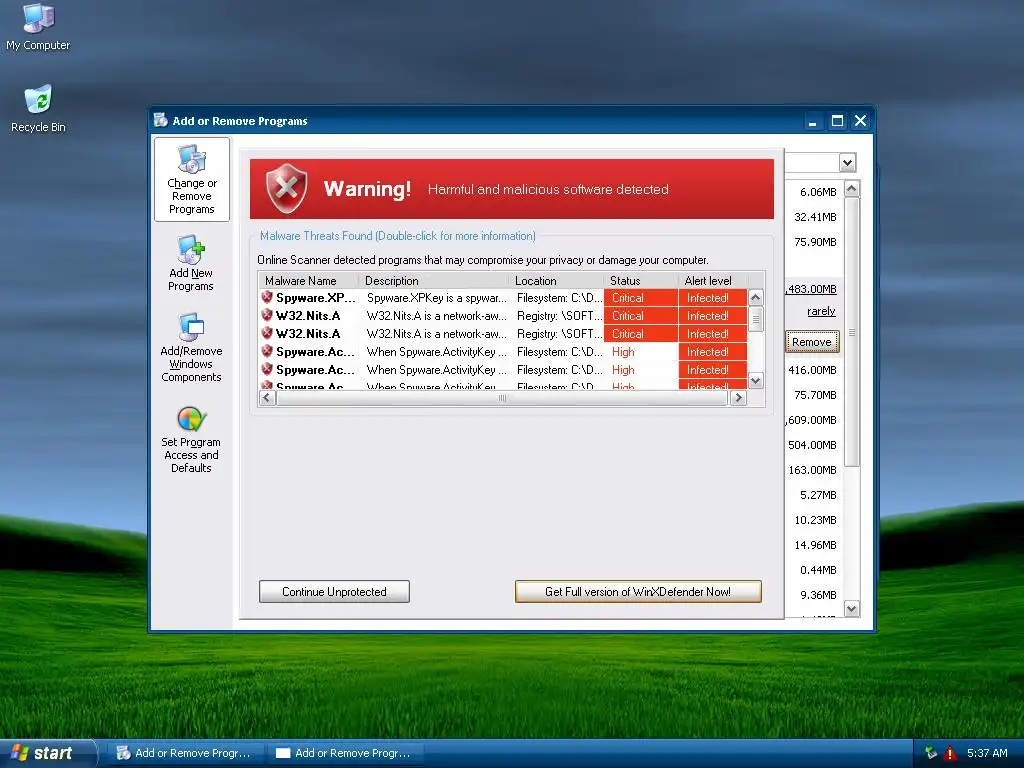Sort by Malware Name column header
The height and width of the screenshot is (768, 1024).
point(308,281)
